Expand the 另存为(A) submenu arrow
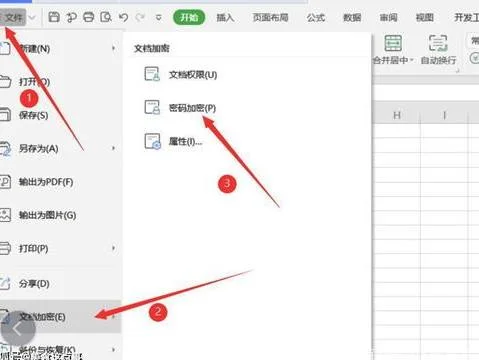Image resolution: width=479 pixels, height=360 pixels. click(x=114, y=148)
